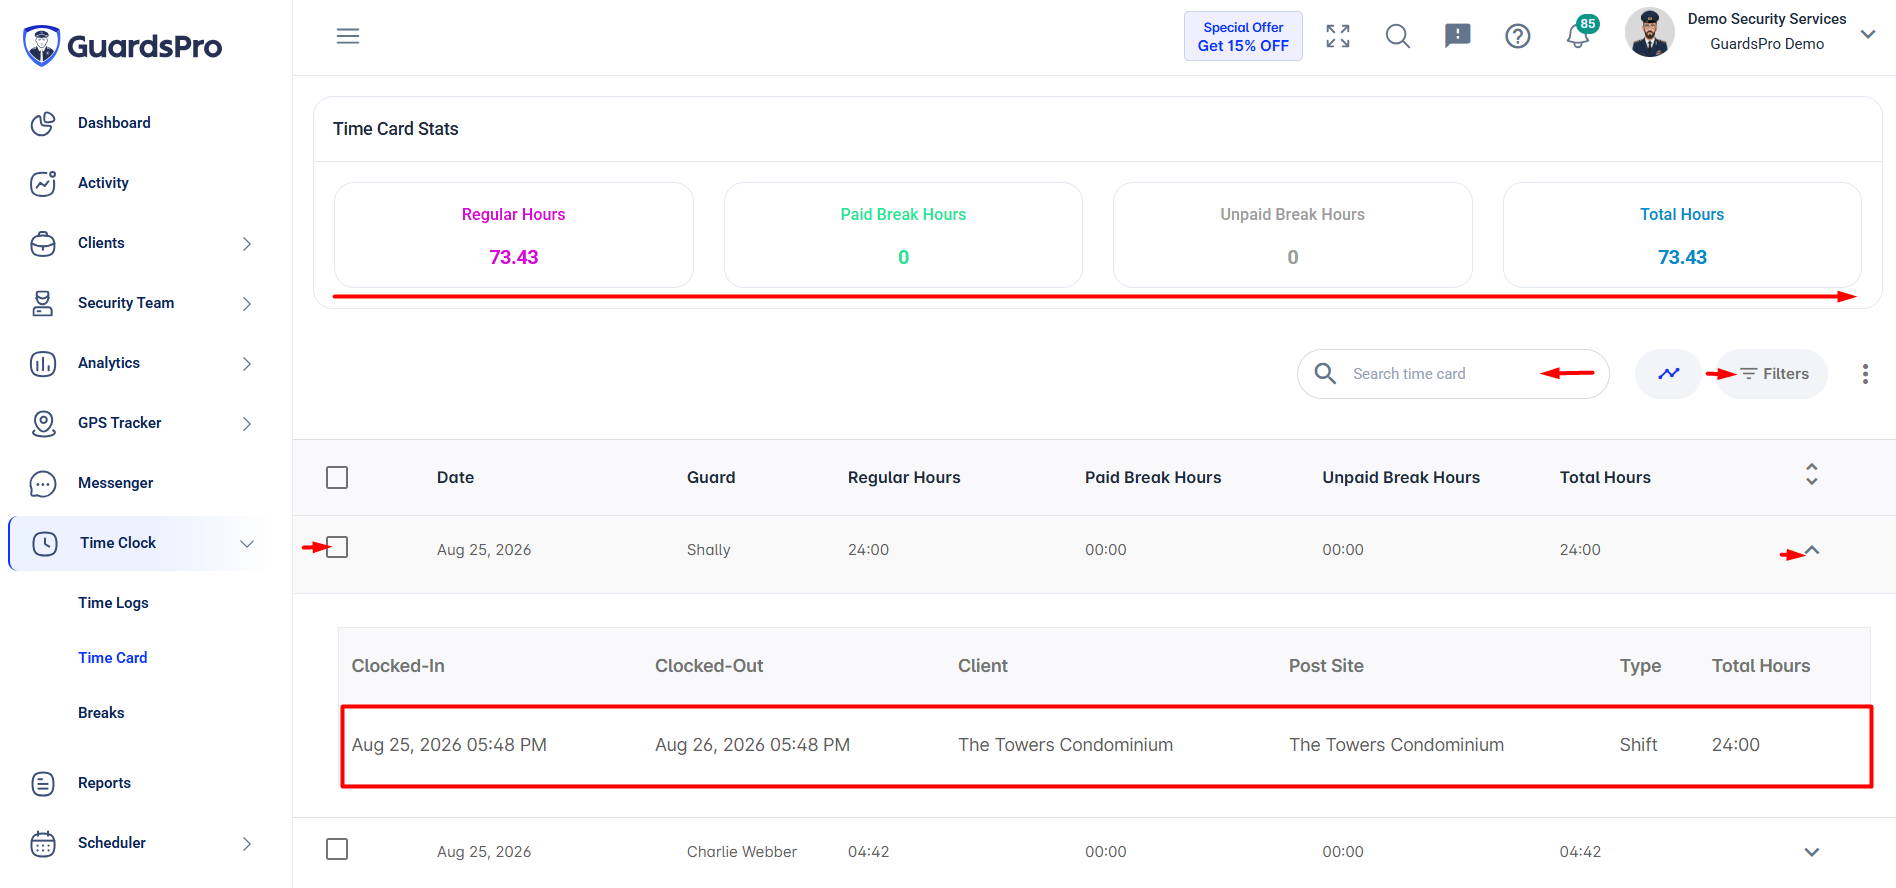Expand the Security Team submenu chevron
The height and width of the screenshot is (888, 1896).
click(247, 304)
